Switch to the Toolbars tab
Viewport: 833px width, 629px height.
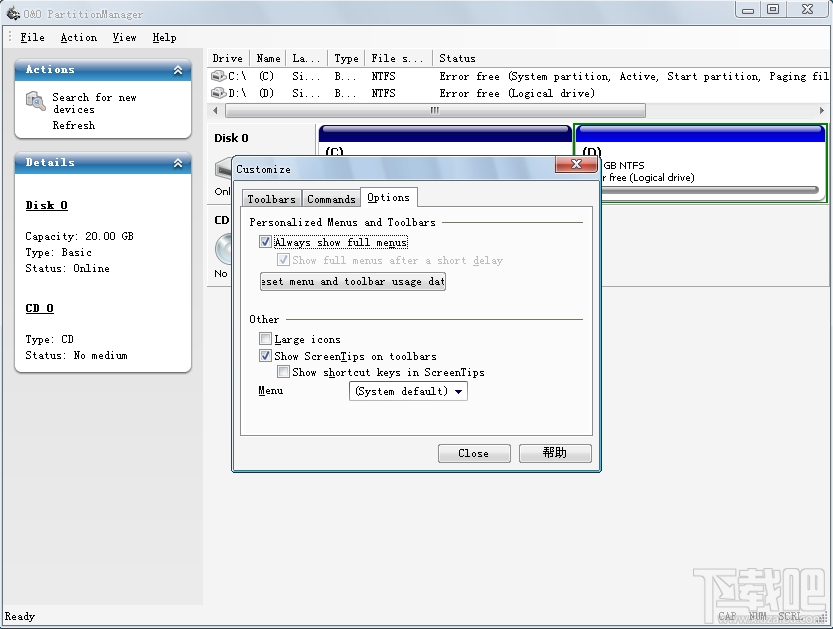(x=271, y=197)
